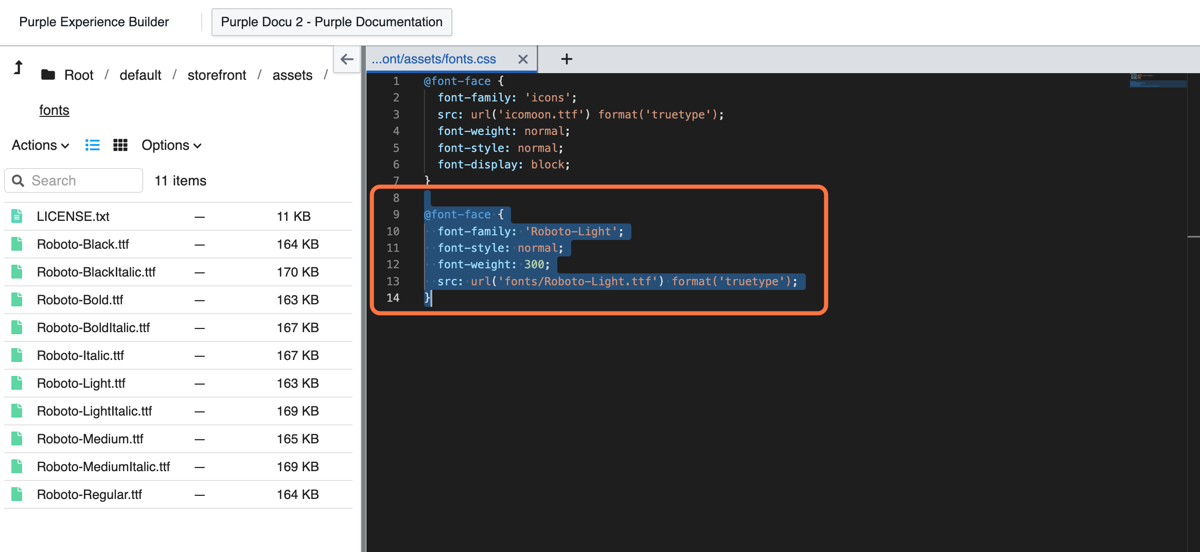Viewport: 1200px width, 552px height.
Task: Close the fonts.css editor tab
Action: click(522, 59)
